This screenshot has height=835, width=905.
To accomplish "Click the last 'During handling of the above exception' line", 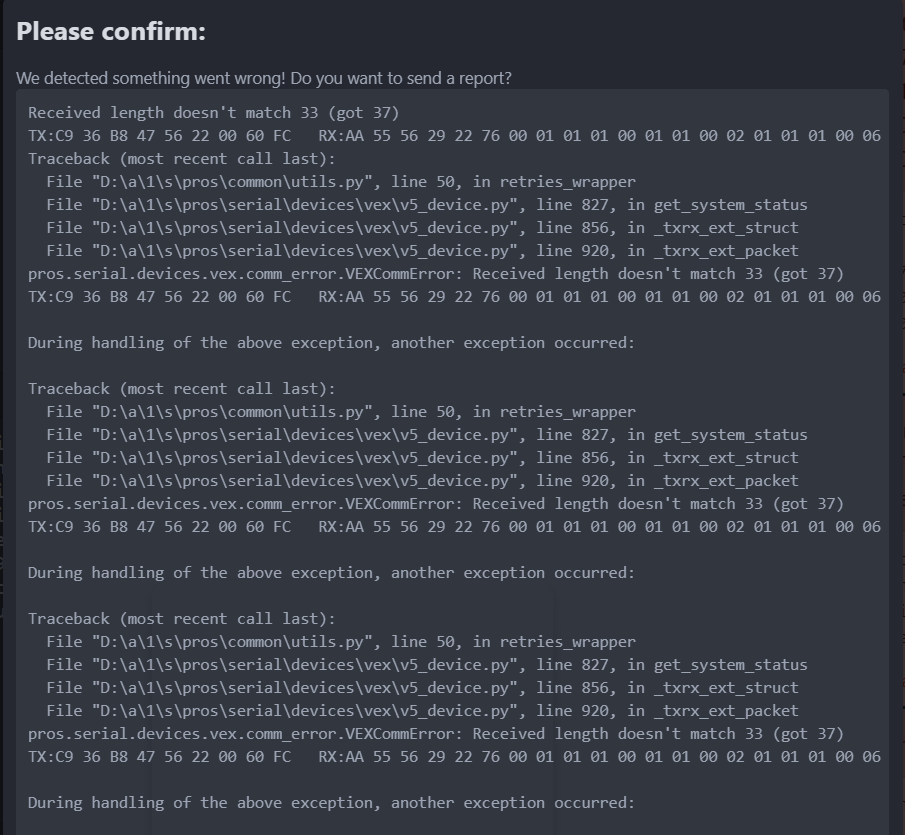I will pos(331,803).
